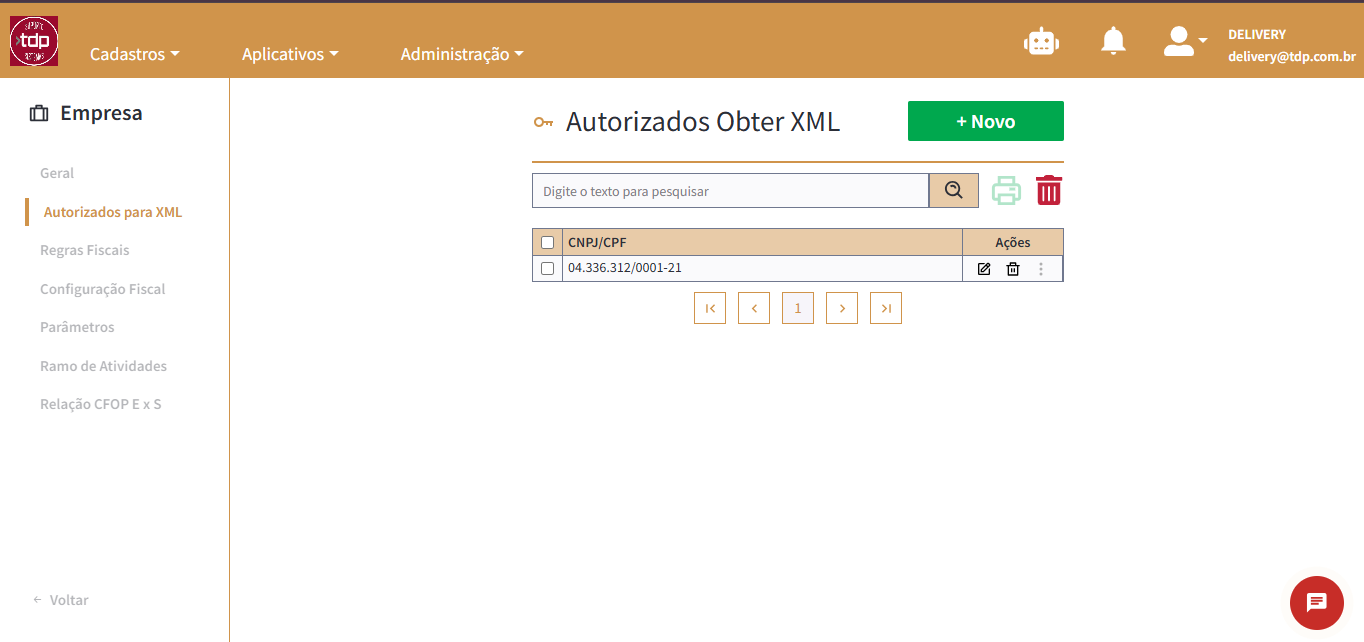1364x642 pixels.
Task: Open Relação CFOP E x S
Action: pyautogui.click(x=101, y=404)
